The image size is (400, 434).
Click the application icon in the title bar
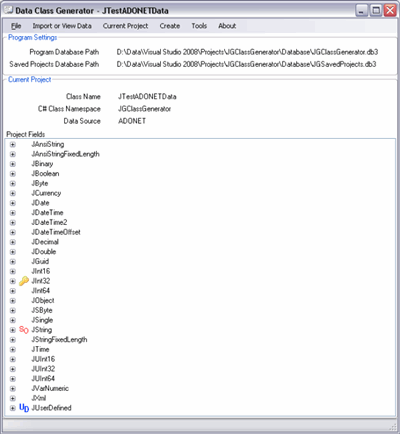pyautogui.click(x=8, y=10)
